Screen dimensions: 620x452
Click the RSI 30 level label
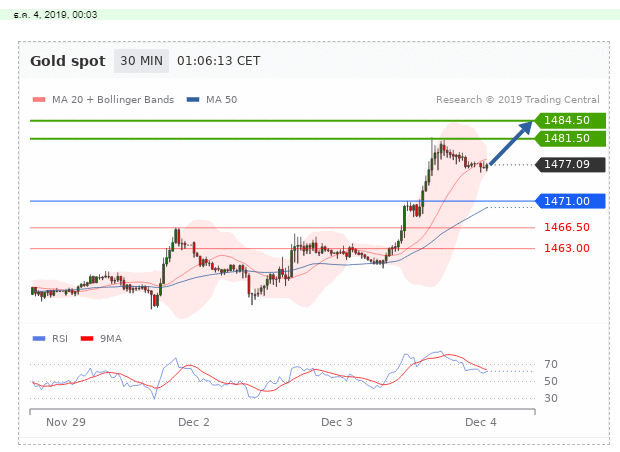551,398
